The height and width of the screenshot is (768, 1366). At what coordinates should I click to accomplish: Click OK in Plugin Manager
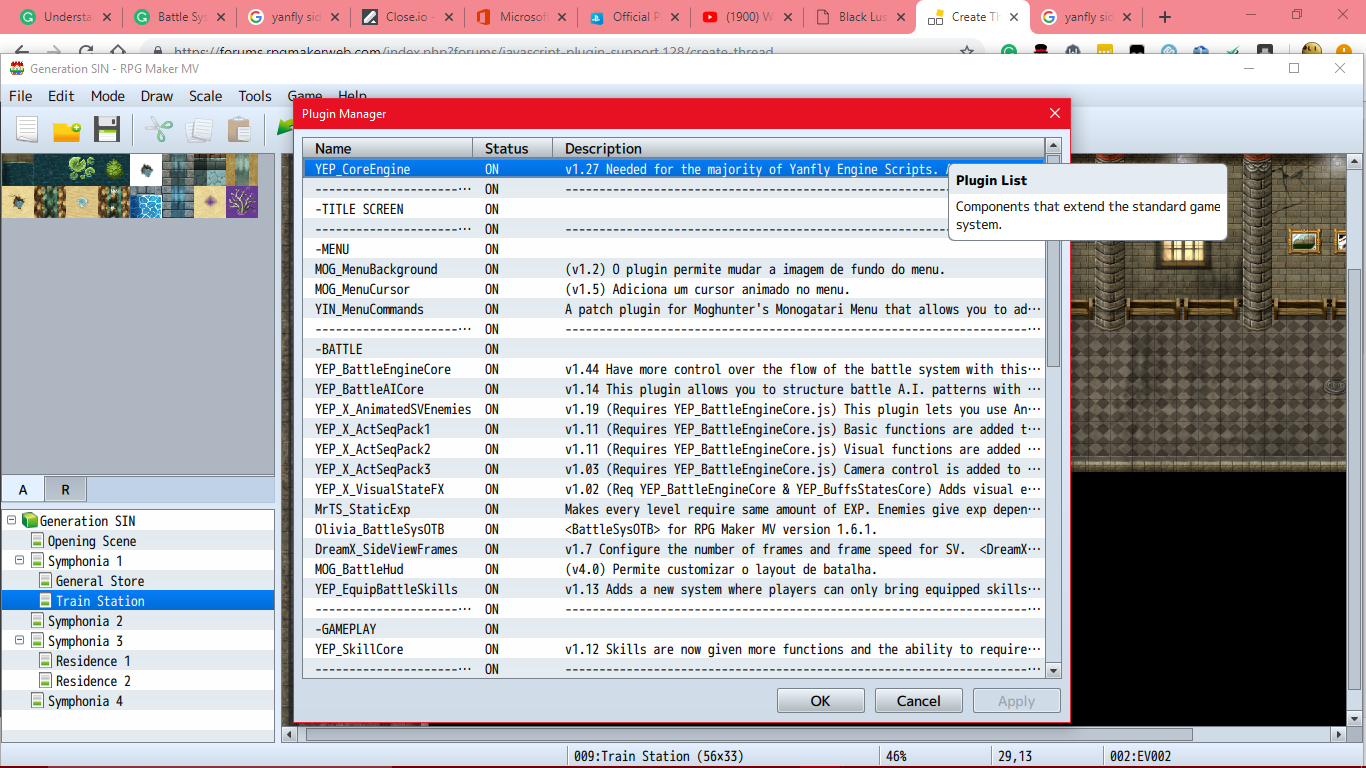coord(820,701)
